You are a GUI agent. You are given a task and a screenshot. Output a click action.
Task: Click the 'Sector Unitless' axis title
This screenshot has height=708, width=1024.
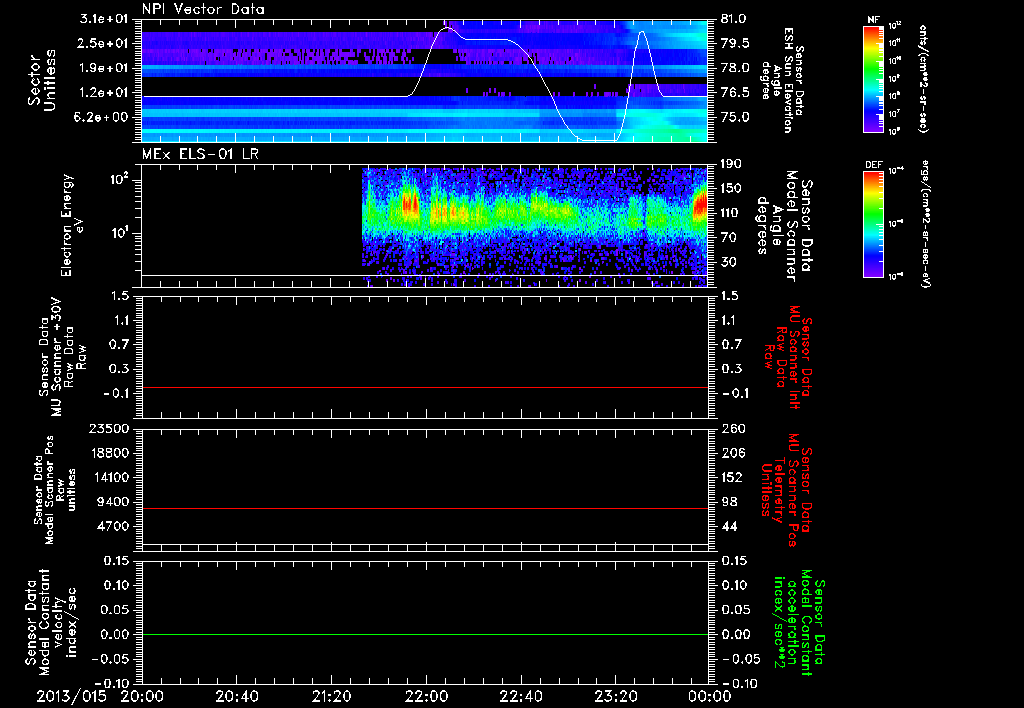click(x=42, y=80)
